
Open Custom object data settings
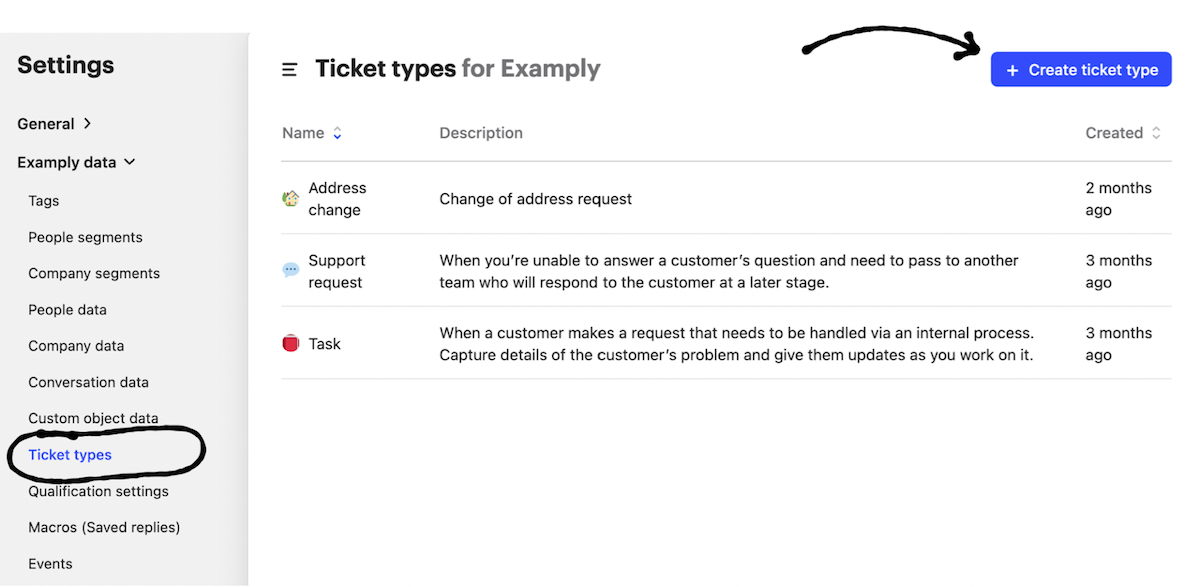tap(93, 418)
